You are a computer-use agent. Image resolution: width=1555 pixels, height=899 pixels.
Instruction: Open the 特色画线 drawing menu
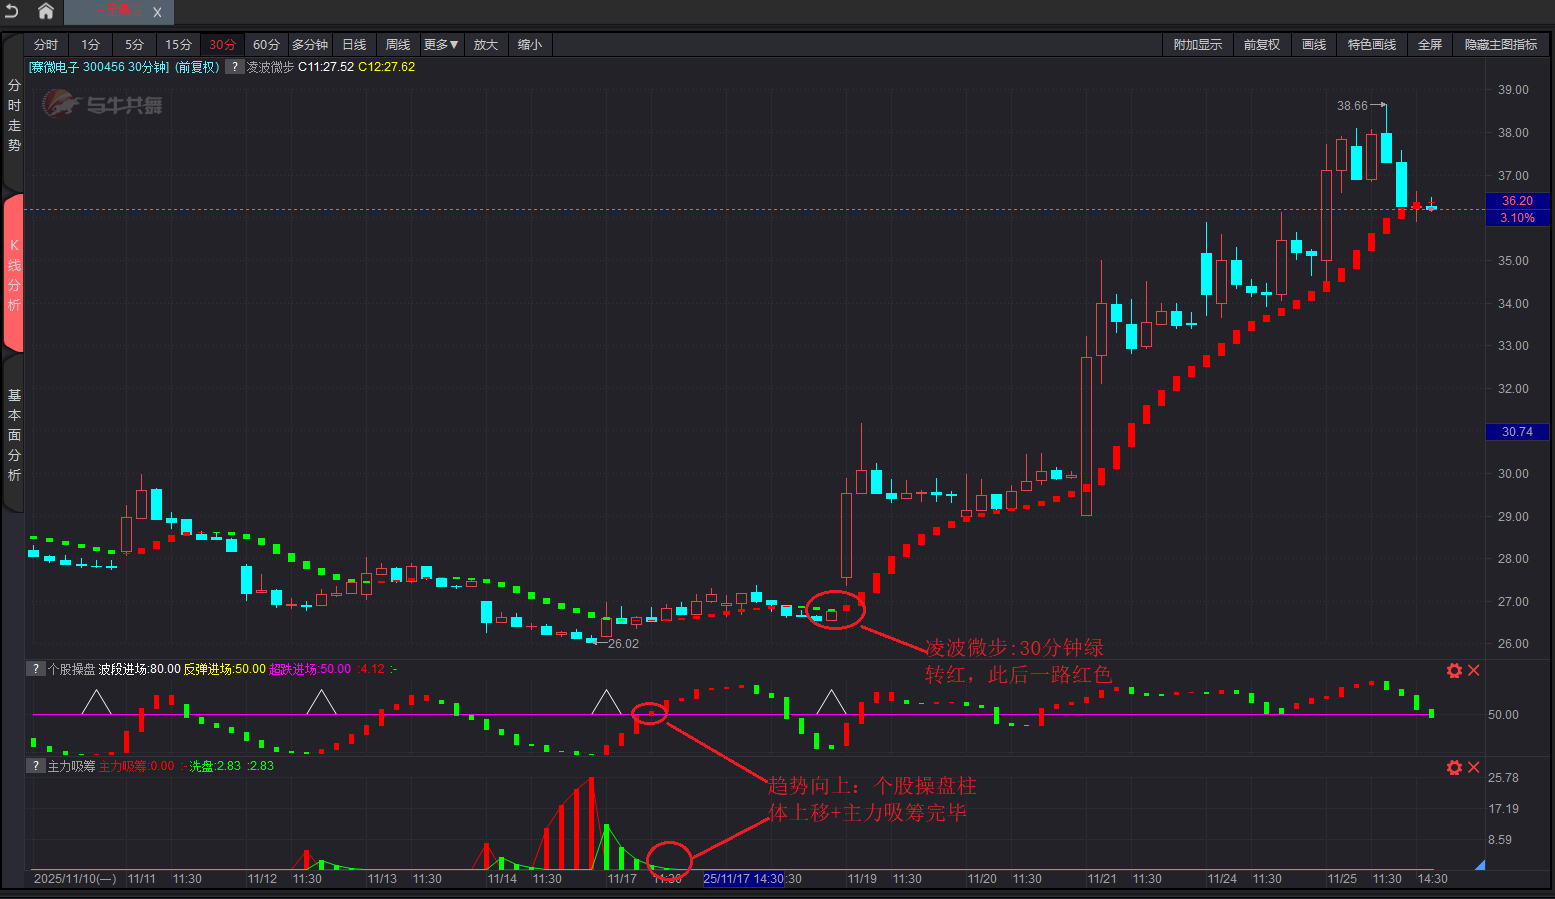coord(1371,45)
